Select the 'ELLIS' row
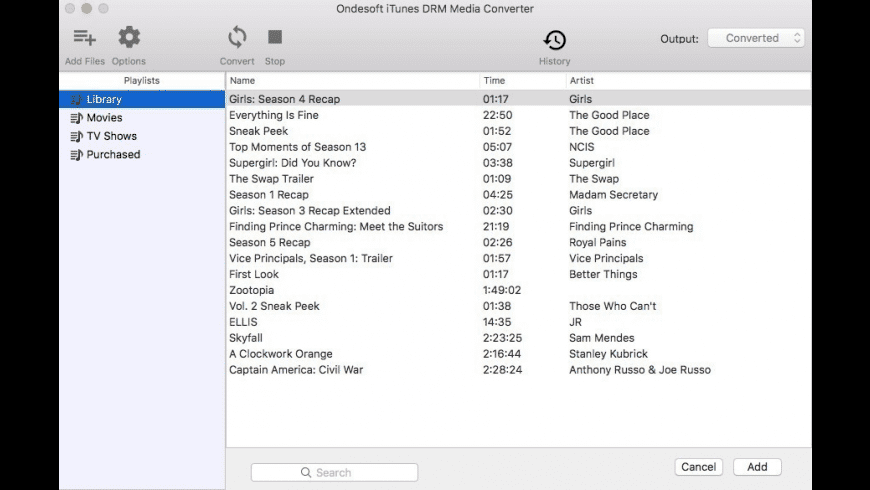 point(519,322)
